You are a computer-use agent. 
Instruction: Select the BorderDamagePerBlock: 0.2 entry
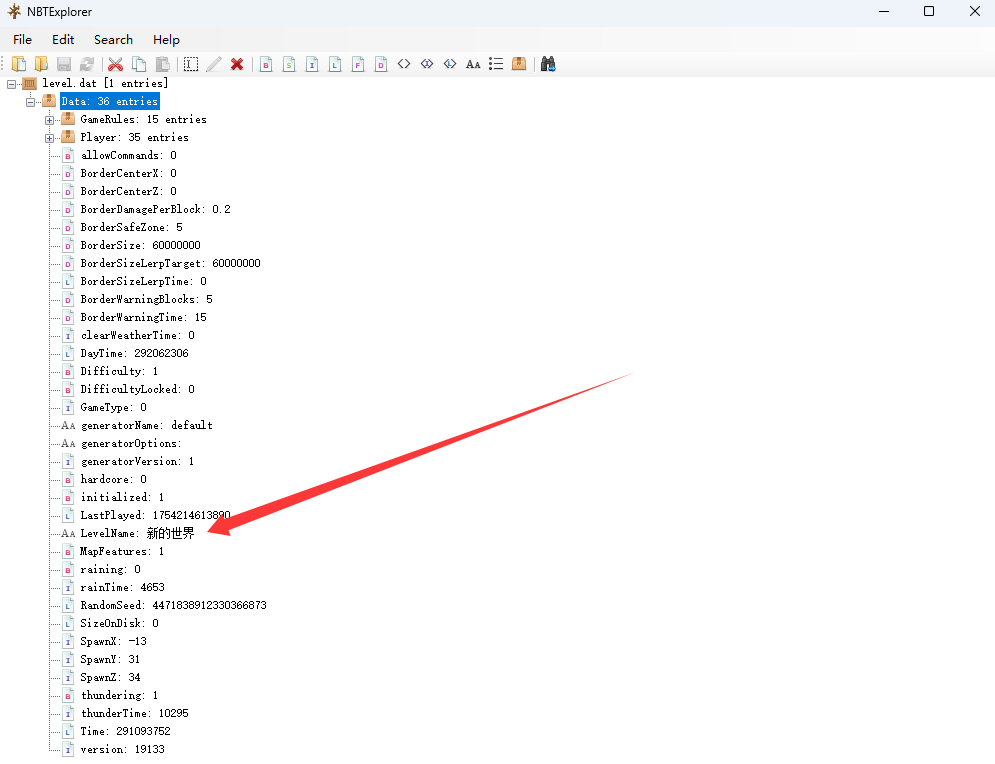(x=155, y=209)
